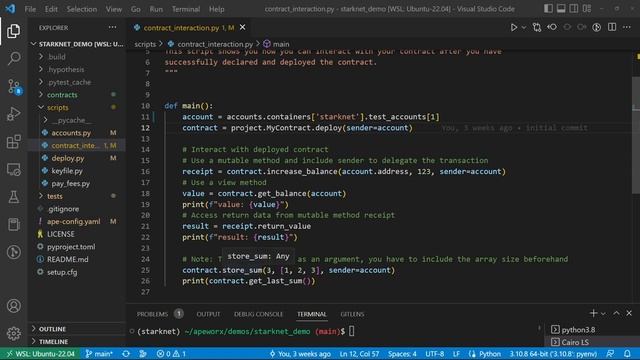Switch to GITLENS panel tab
Screen dimensions: 640x360
(x=352, y=314)
